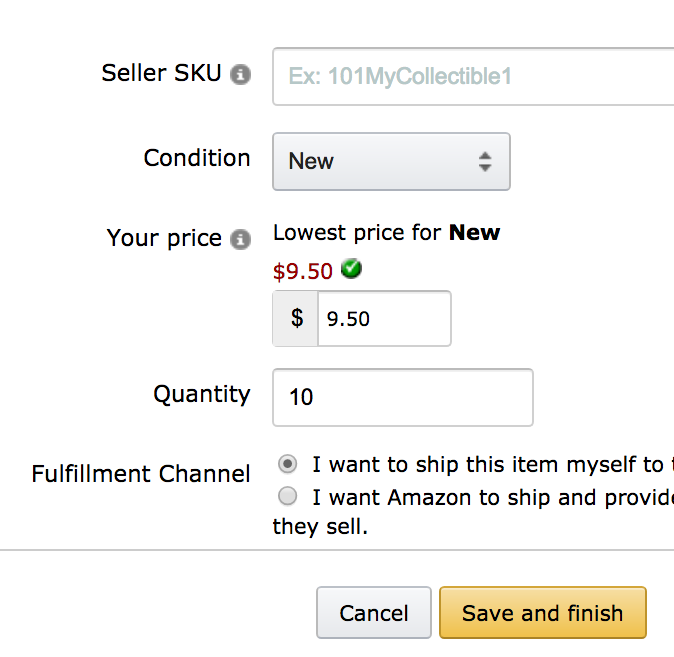The width and height of the screenshot is (674, 657).
Task: Select the Quantity field containing 10
Action: (403, 397)
